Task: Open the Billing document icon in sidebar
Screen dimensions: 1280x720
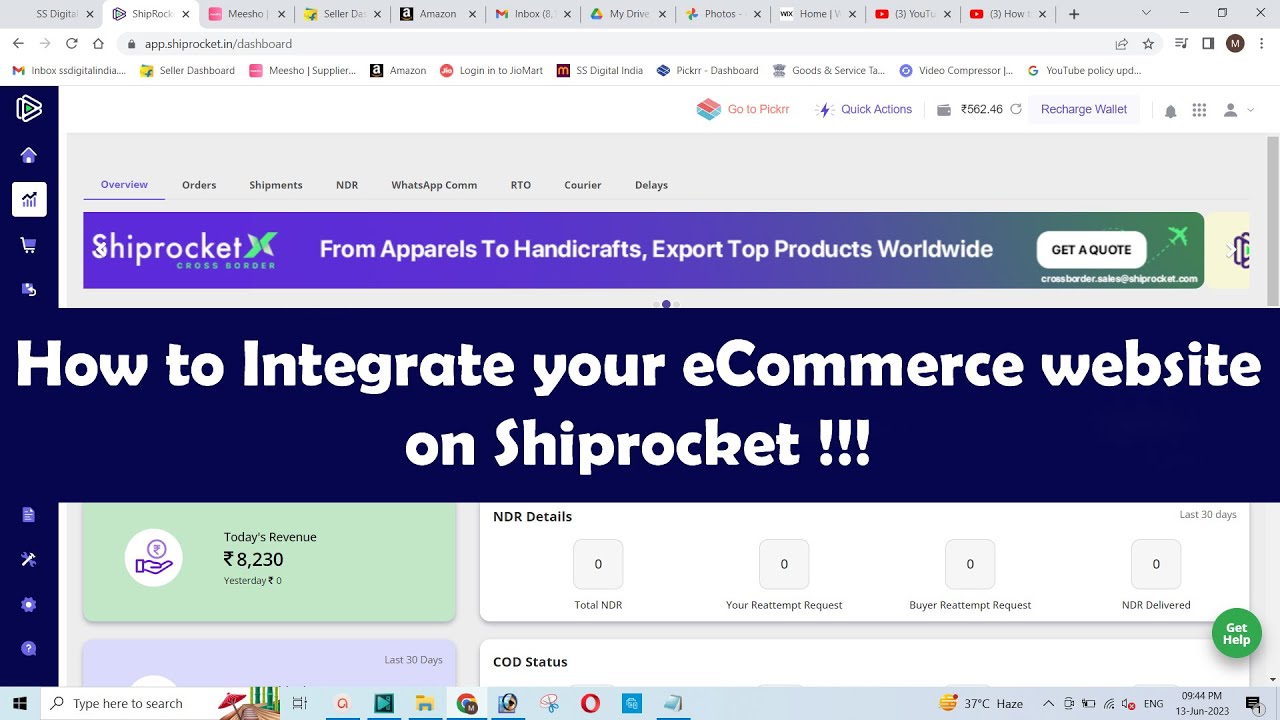Action: point(29,515)
